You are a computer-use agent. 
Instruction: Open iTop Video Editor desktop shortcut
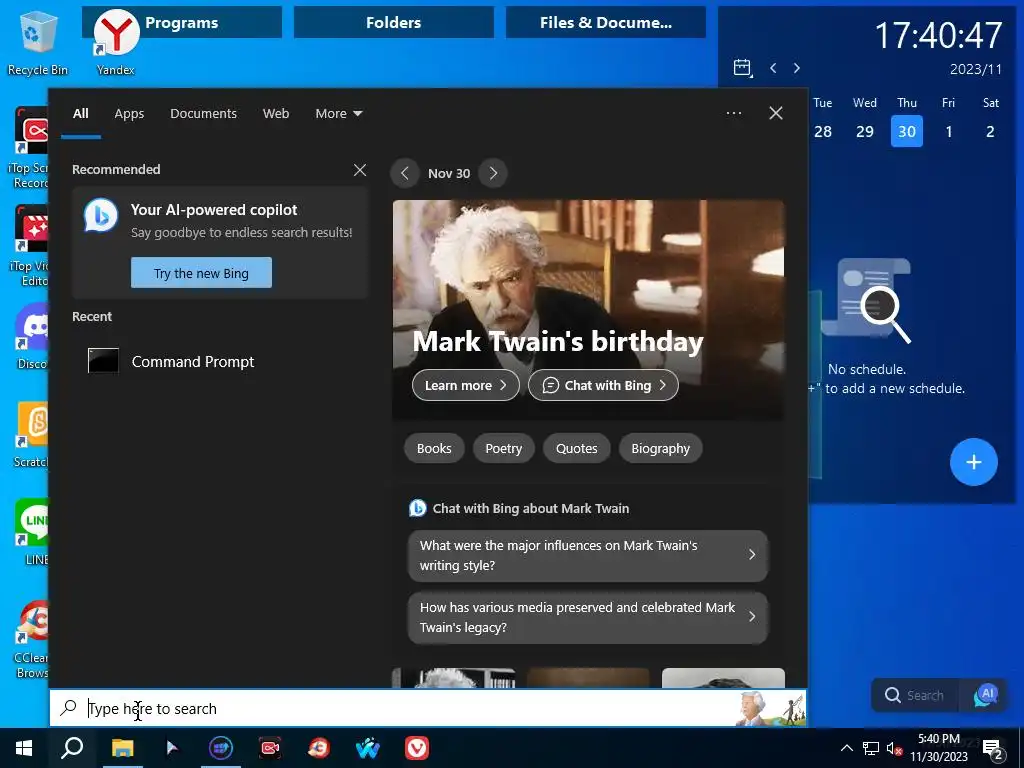30,246
